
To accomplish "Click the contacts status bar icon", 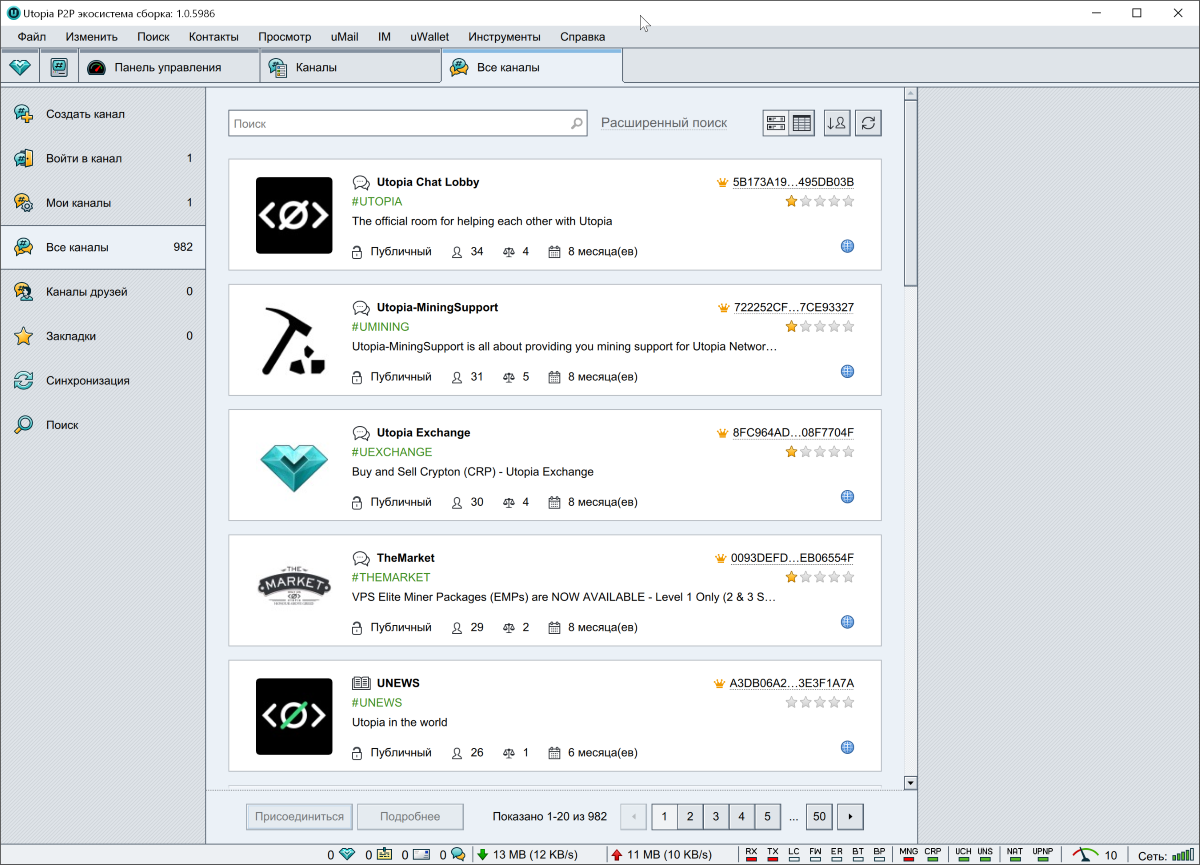I will 384,854.
